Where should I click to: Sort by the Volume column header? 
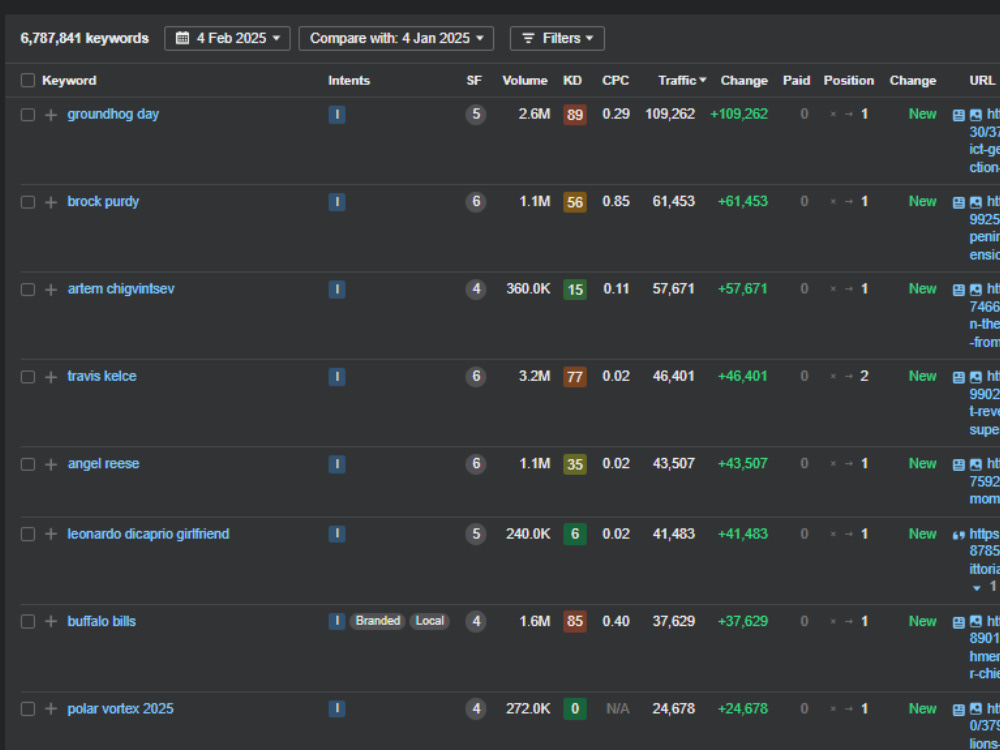click(525, 80)
